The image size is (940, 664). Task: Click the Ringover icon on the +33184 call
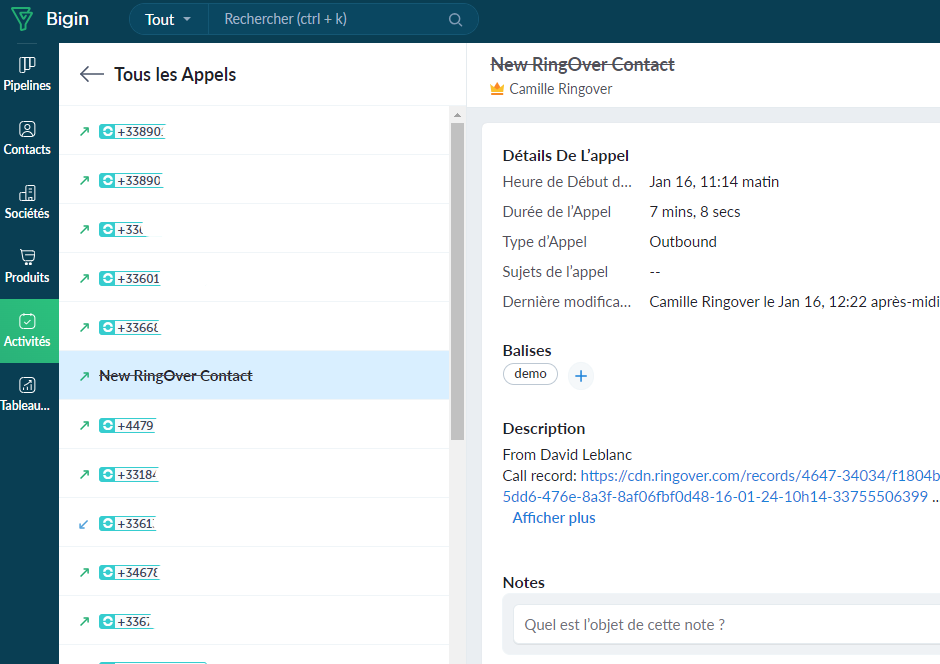point(107,475)
